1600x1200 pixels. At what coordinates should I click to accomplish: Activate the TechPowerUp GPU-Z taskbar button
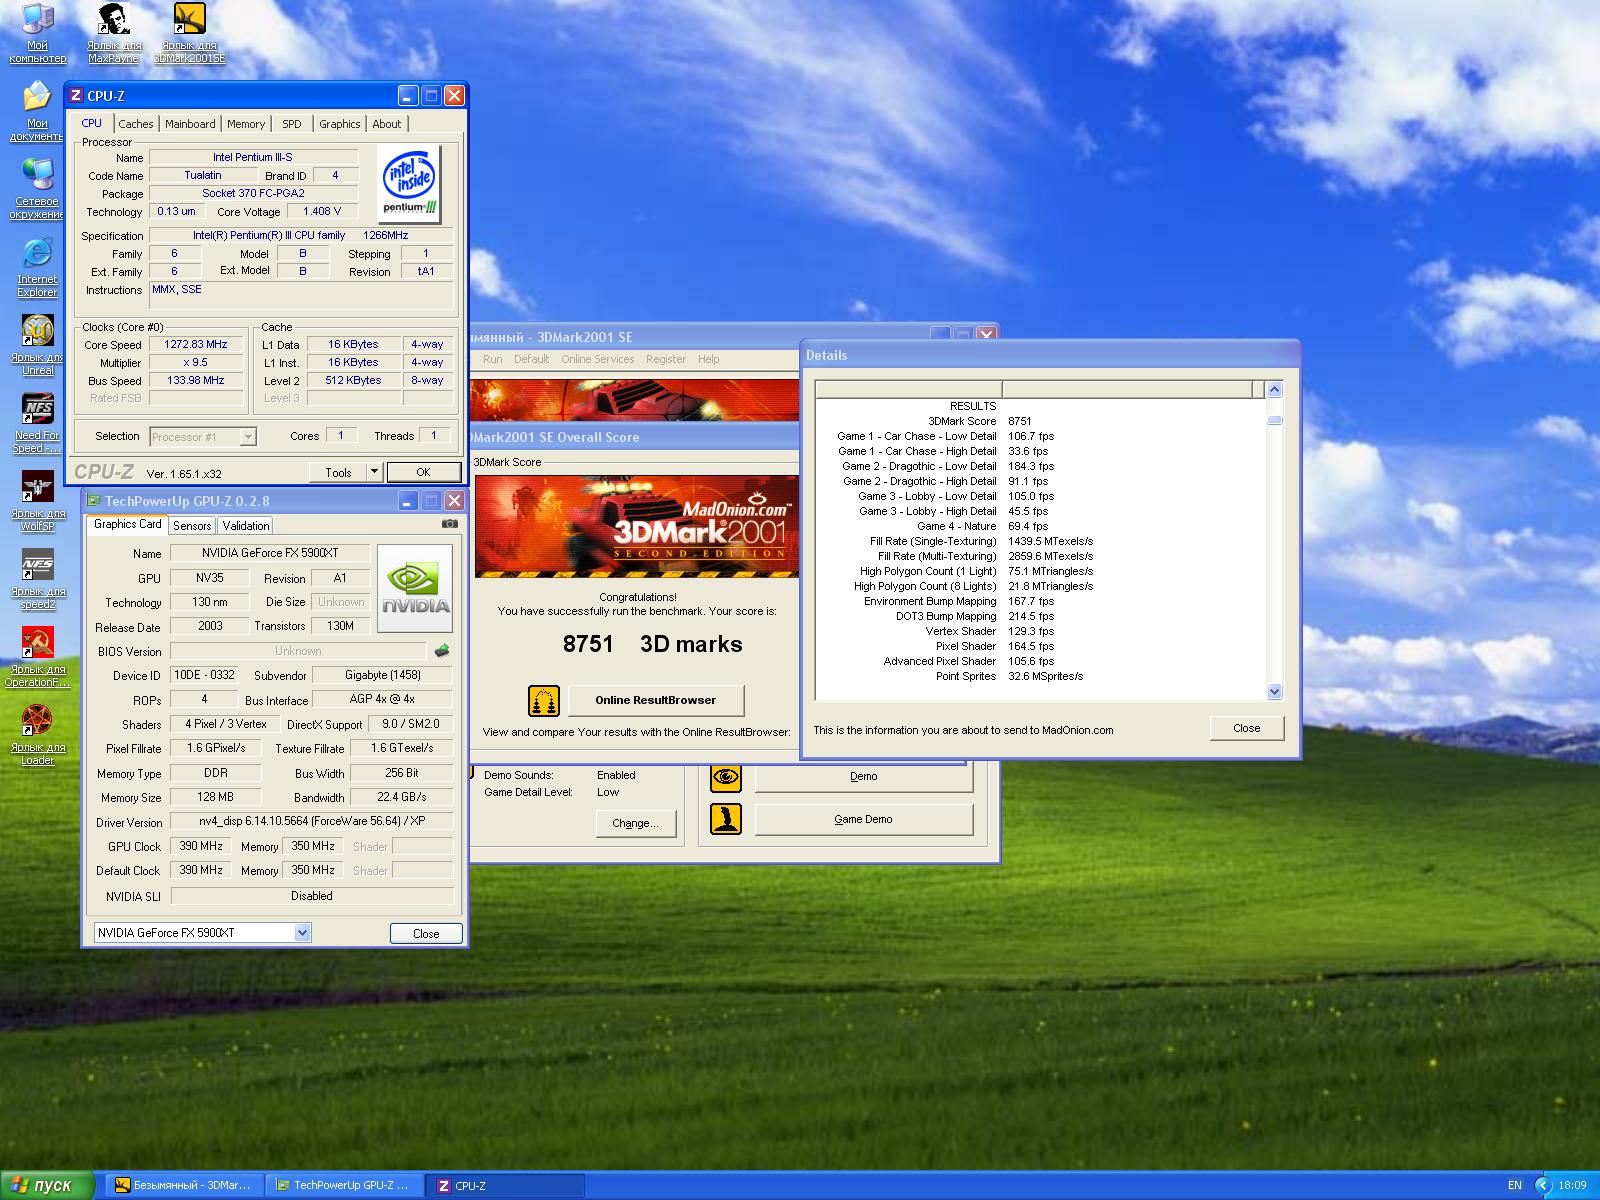(345, 1185)
